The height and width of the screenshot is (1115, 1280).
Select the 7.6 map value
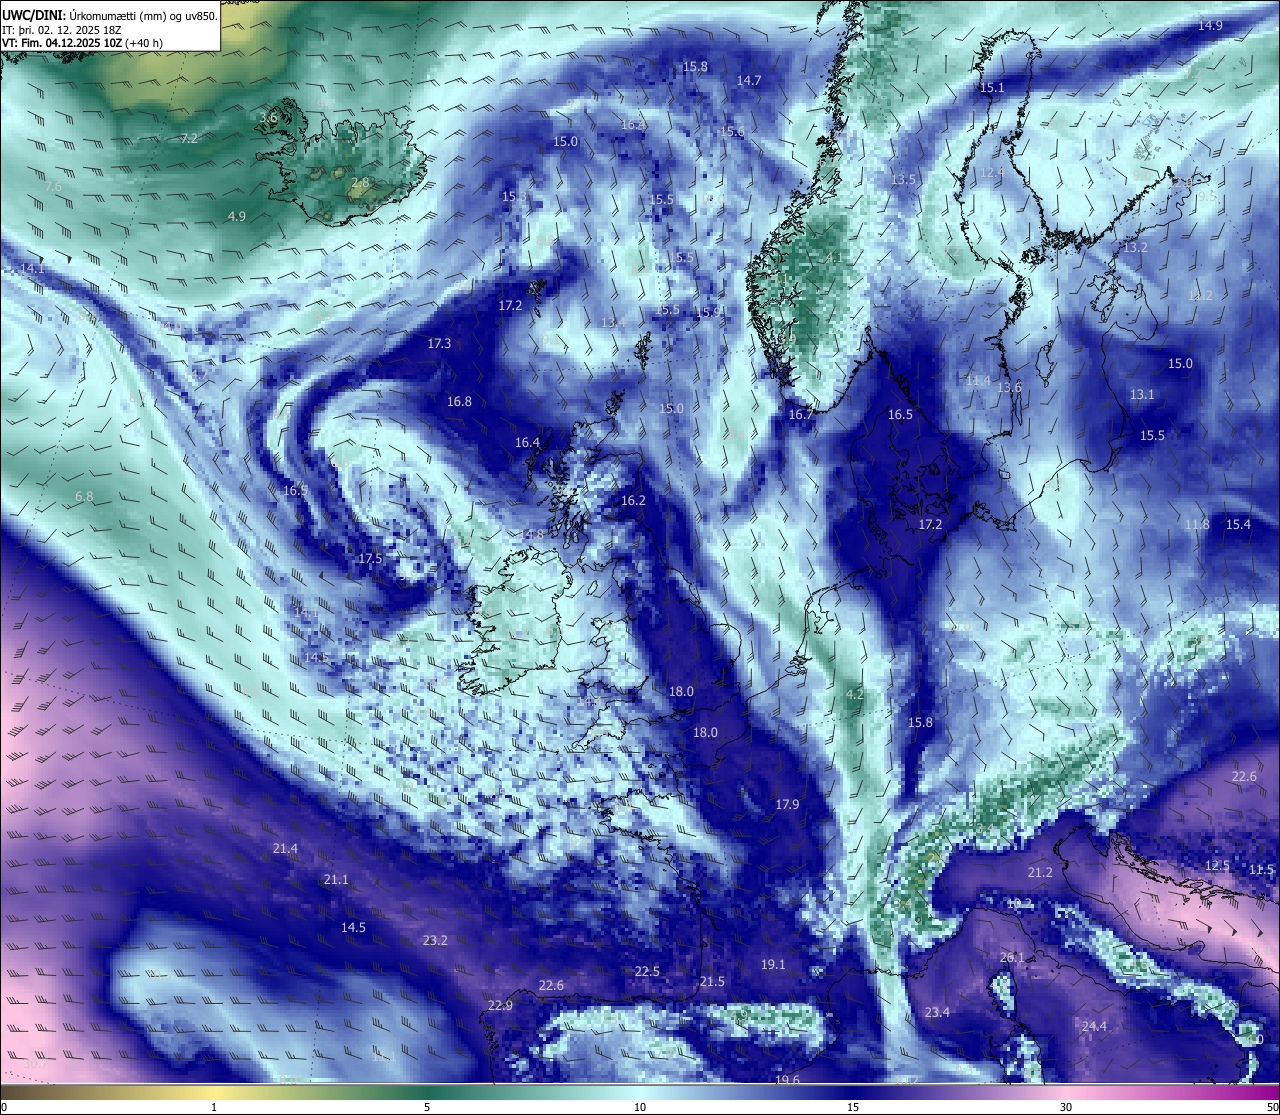(53, 187)
